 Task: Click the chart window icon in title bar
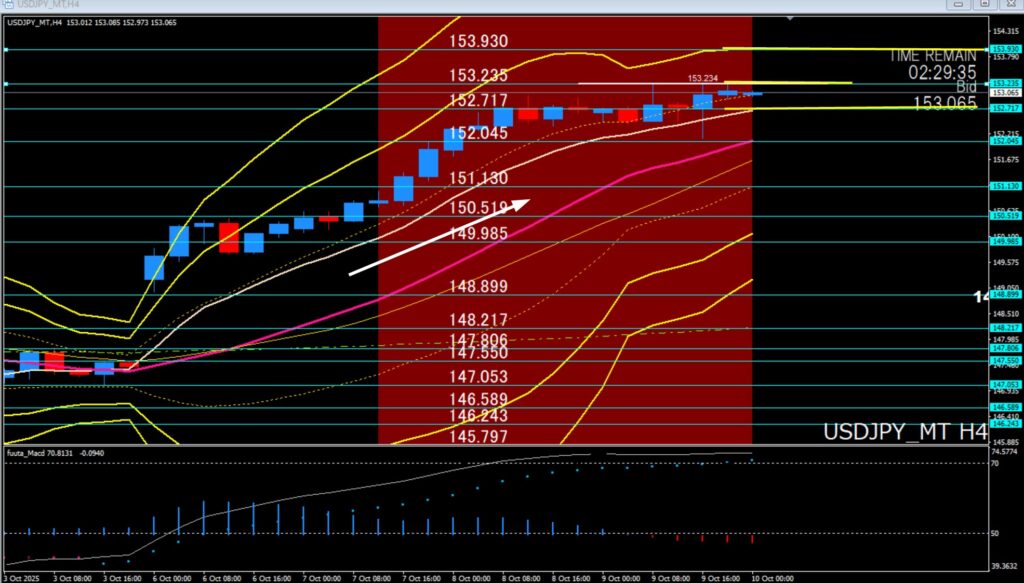click(x=8, y=5)
